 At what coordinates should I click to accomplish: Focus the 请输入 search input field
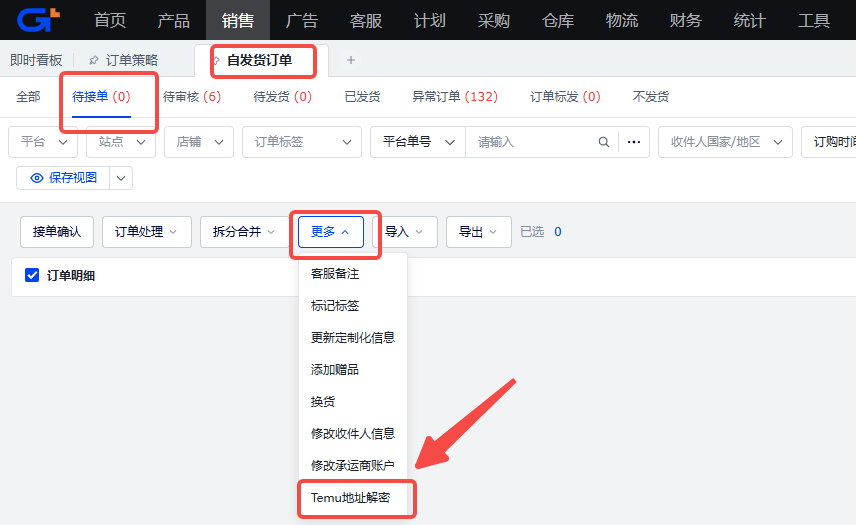(x=531, y=142)
